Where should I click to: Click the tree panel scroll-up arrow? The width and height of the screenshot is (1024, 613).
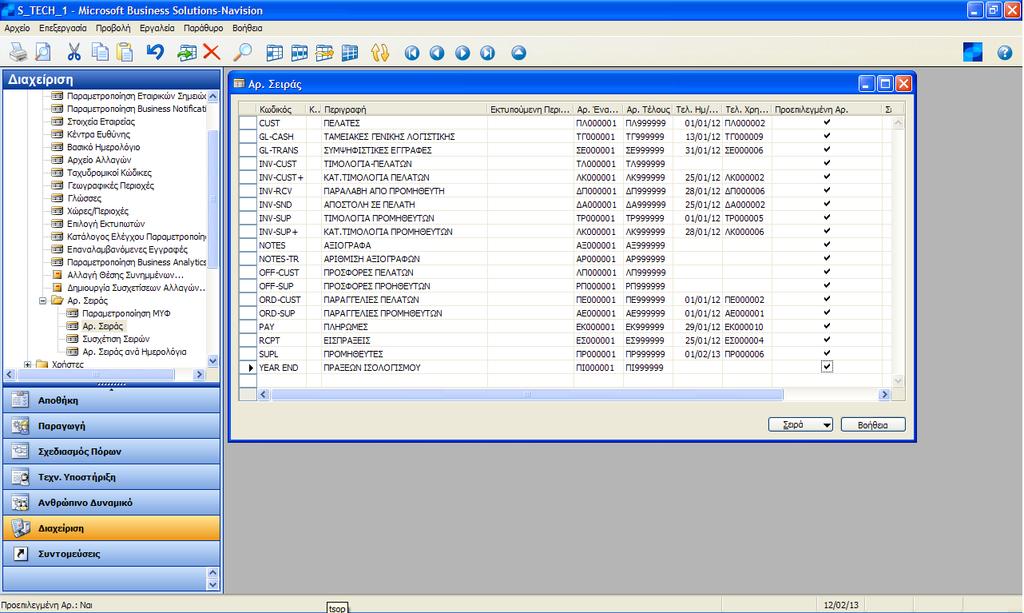213,96
